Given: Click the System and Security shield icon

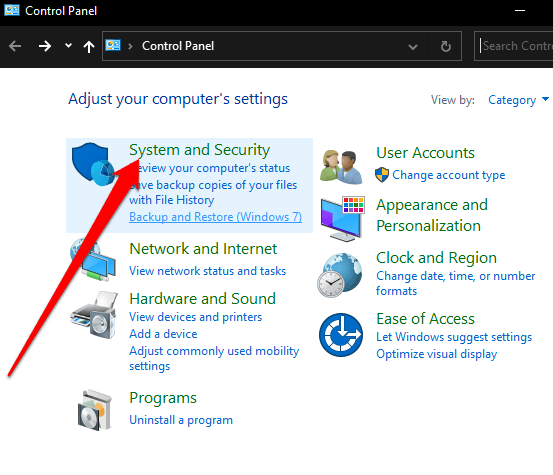Looking at the screenshot, I should (x=93, y=164).
